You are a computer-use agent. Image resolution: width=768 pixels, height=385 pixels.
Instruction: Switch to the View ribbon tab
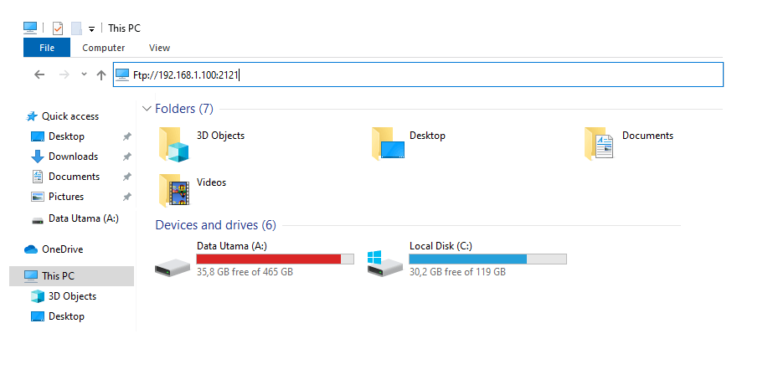(159, 48)
